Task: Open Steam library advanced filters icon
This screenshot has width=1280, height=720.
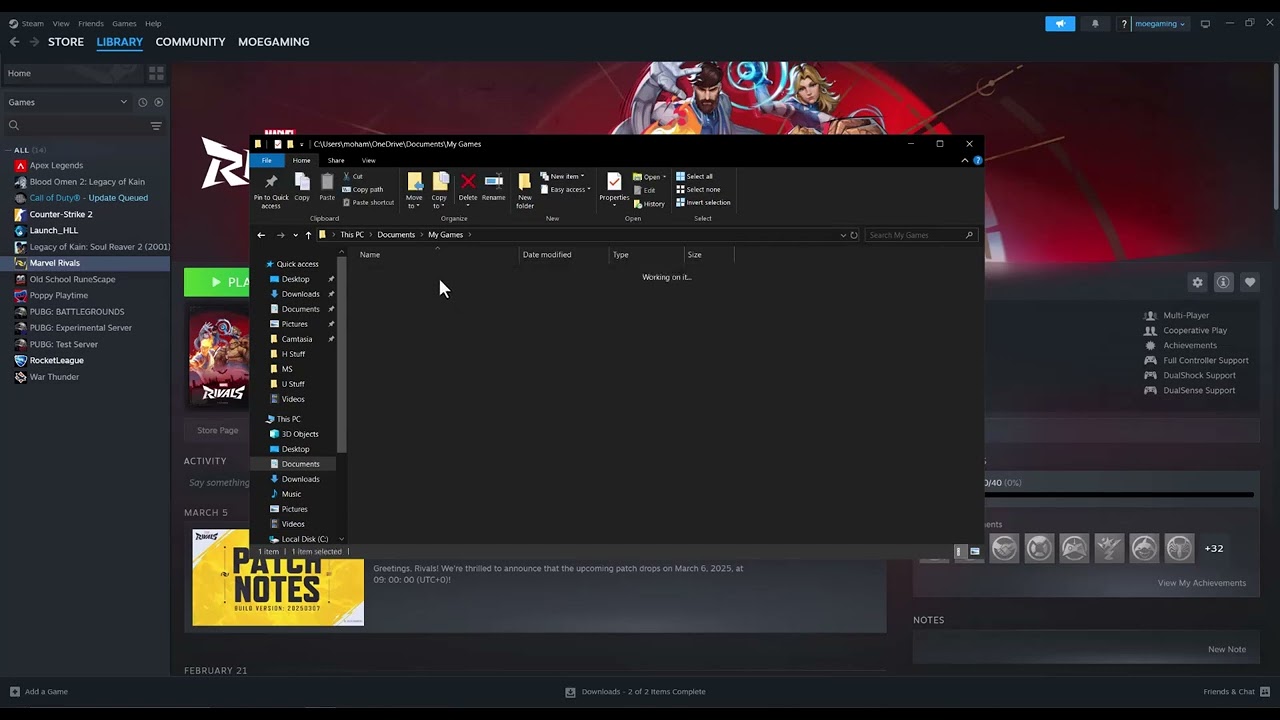Action: [156, 125]
